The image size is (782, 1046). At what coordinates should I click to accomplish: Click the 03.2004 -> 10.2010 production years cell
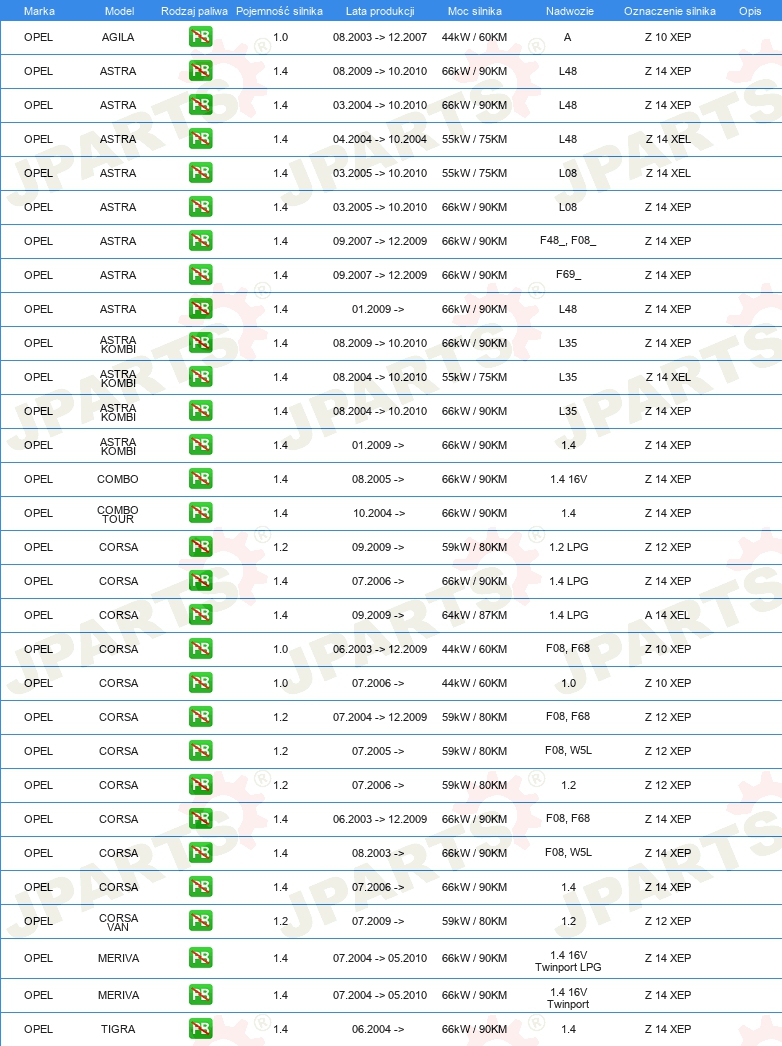coord(380,105)
